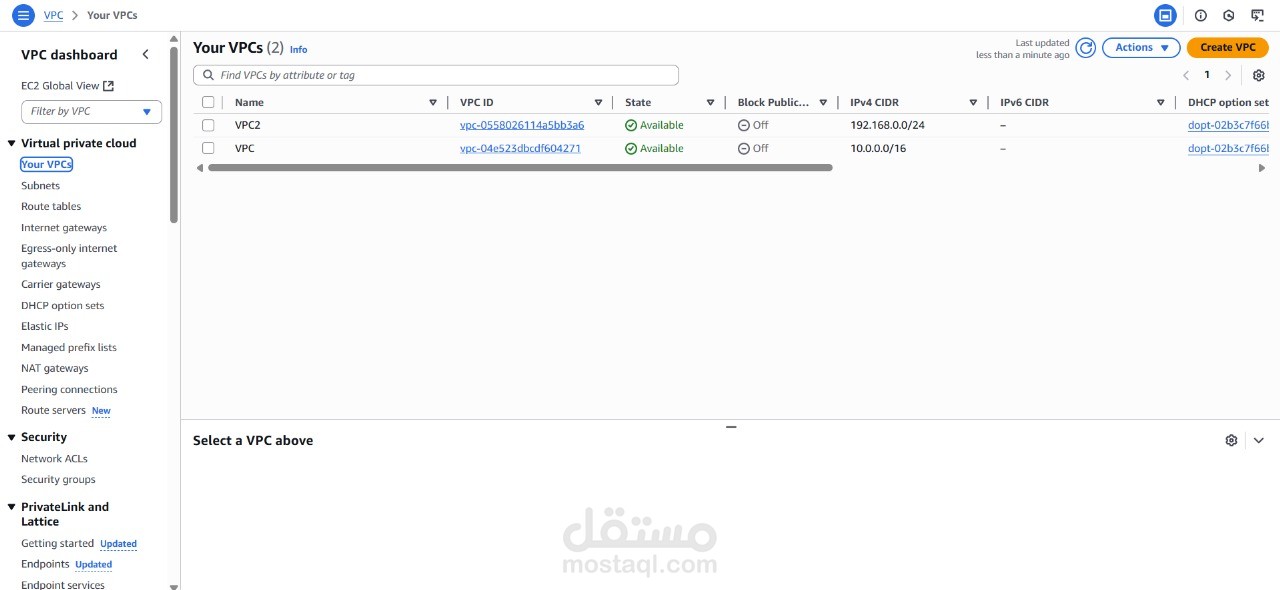The height and width of the screenshot is (590, 1280).
Task: Click the horizontal table scrollbar
Action: click(520, 168)
